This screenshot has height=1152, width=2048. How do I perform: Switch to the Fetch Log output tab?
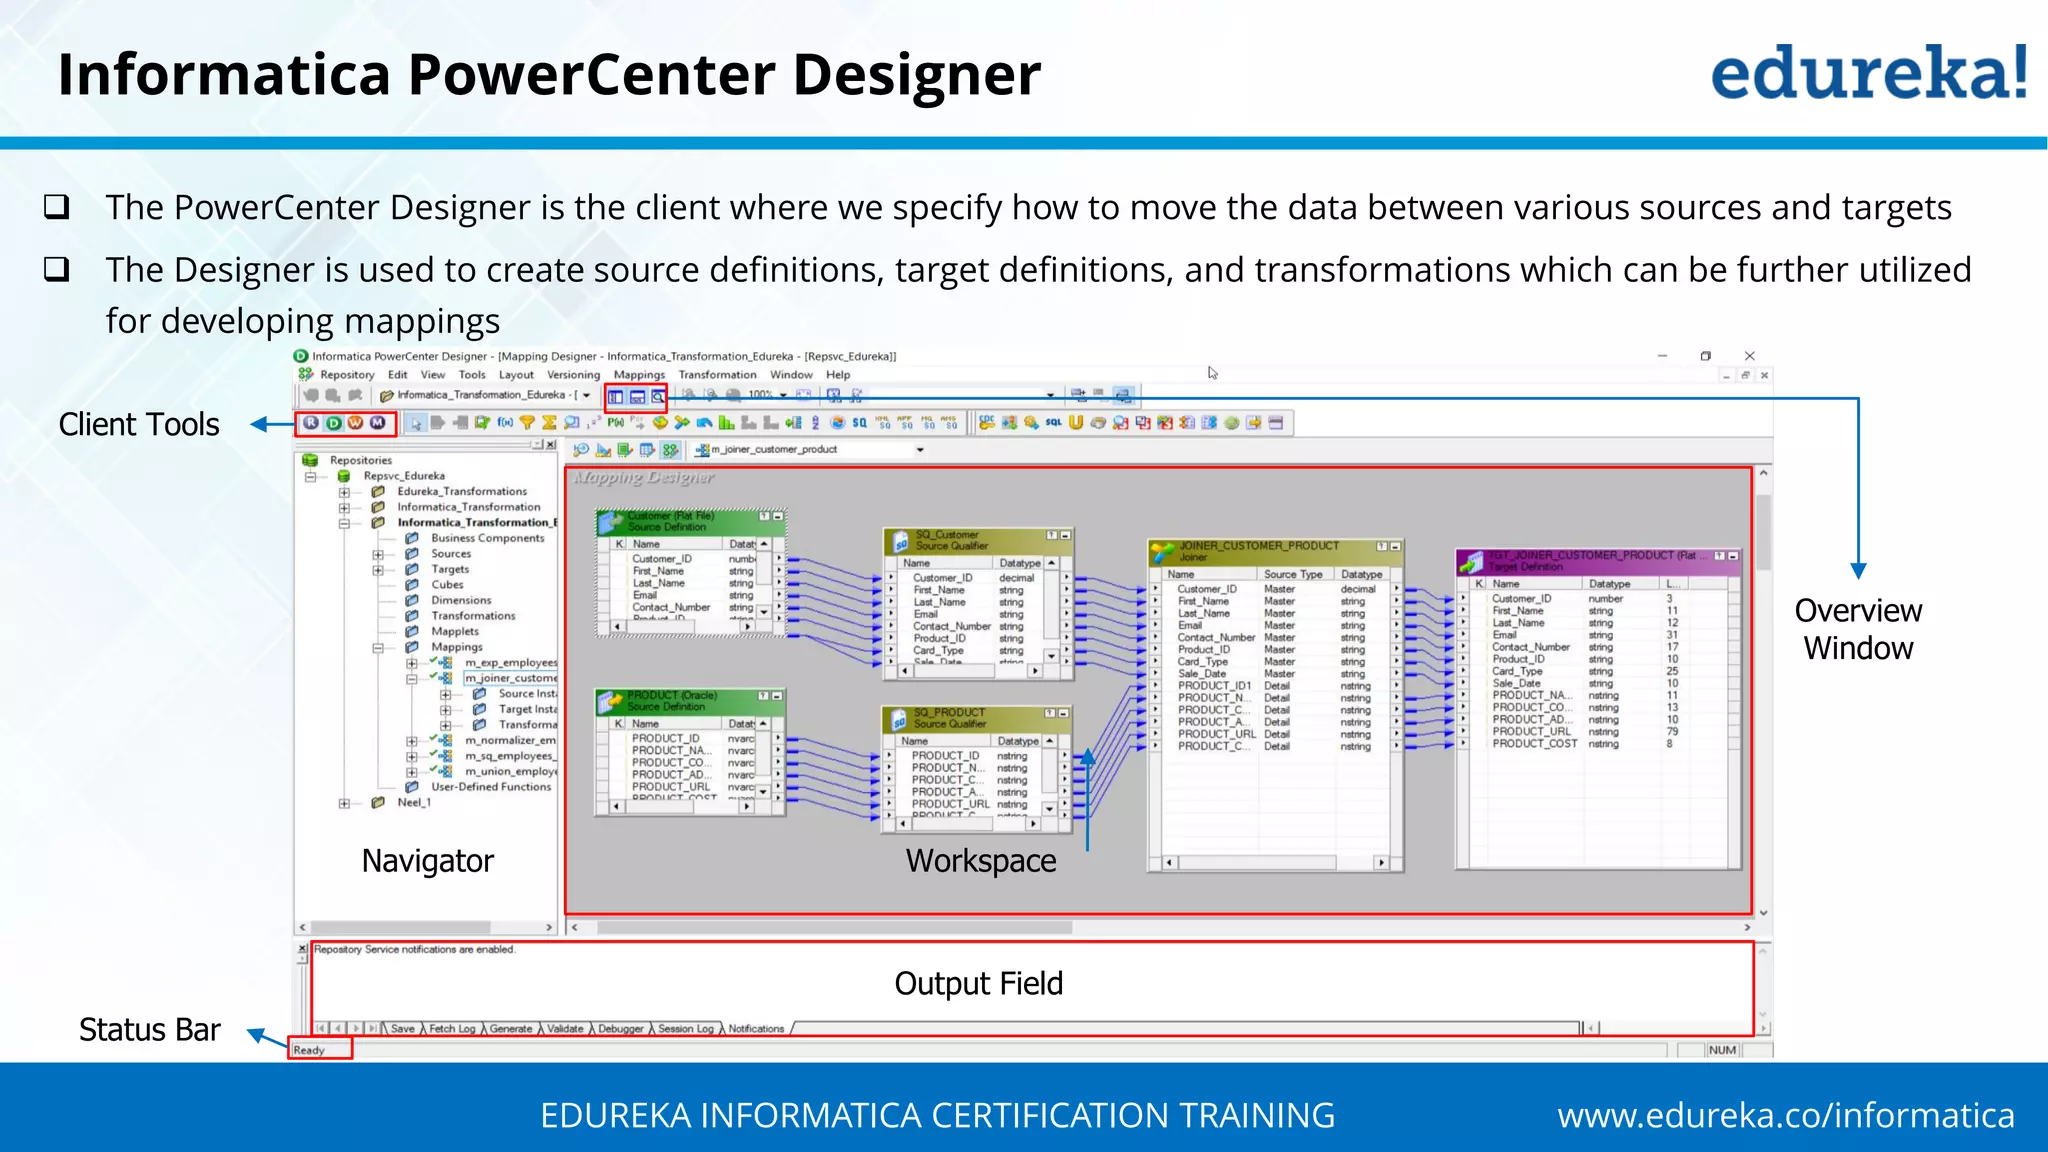(452, 1029)
